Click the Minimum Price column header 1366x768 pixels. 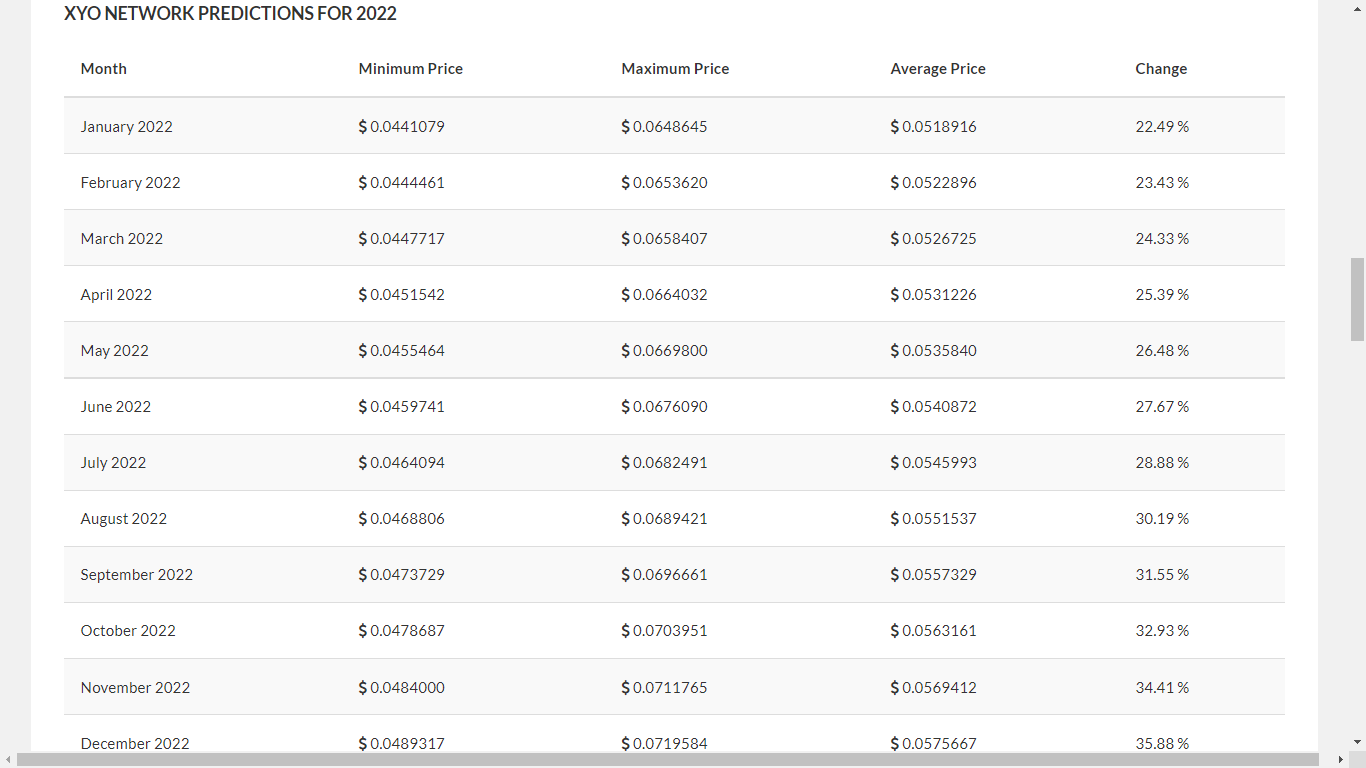click(x=411, y=69)
